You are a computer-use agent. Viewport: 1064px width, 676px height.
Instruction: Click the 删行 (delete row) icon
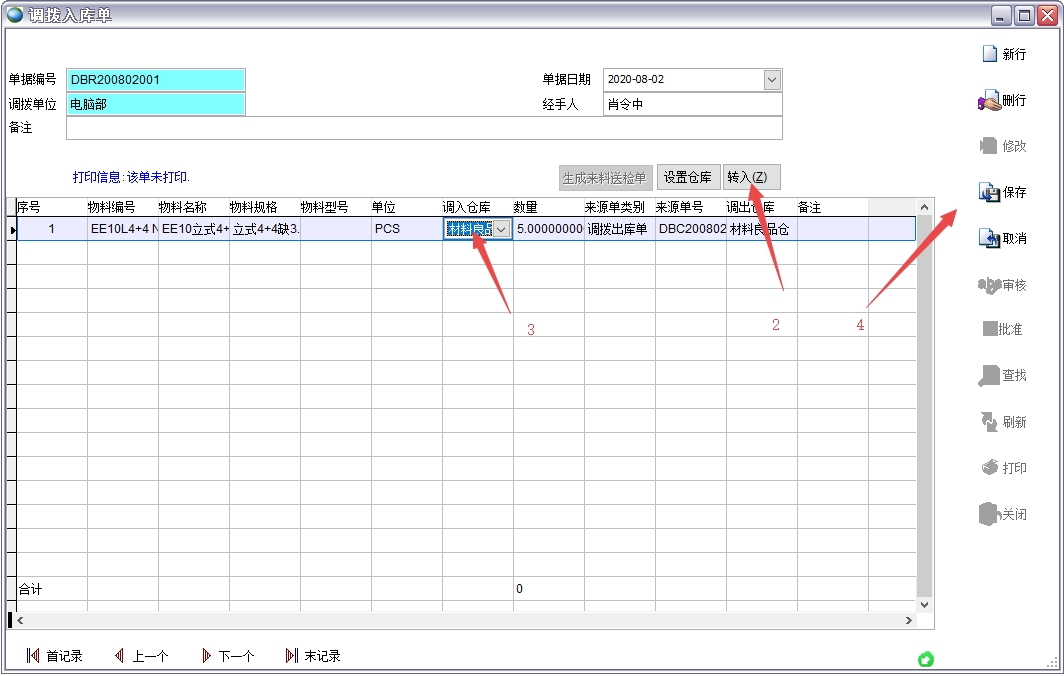(x=988, y=101)
